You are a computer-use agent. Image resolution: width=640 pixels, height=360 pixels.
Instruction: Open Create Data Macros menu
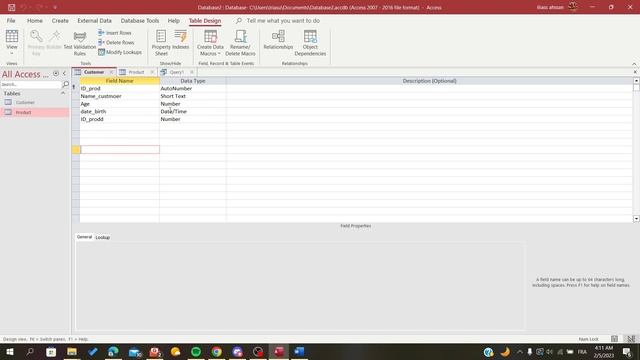(210, 42)
